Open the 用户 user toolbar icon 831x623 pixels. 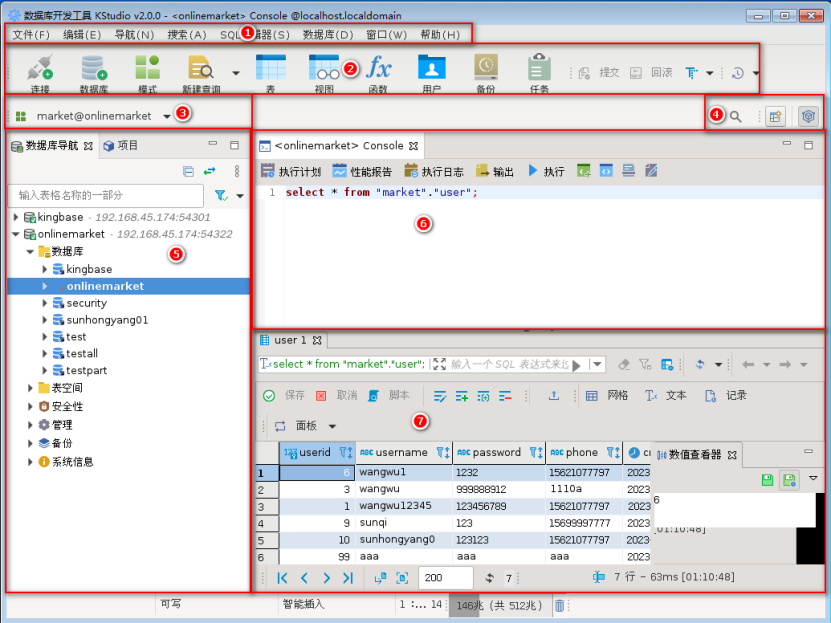[x=431, y=73]
